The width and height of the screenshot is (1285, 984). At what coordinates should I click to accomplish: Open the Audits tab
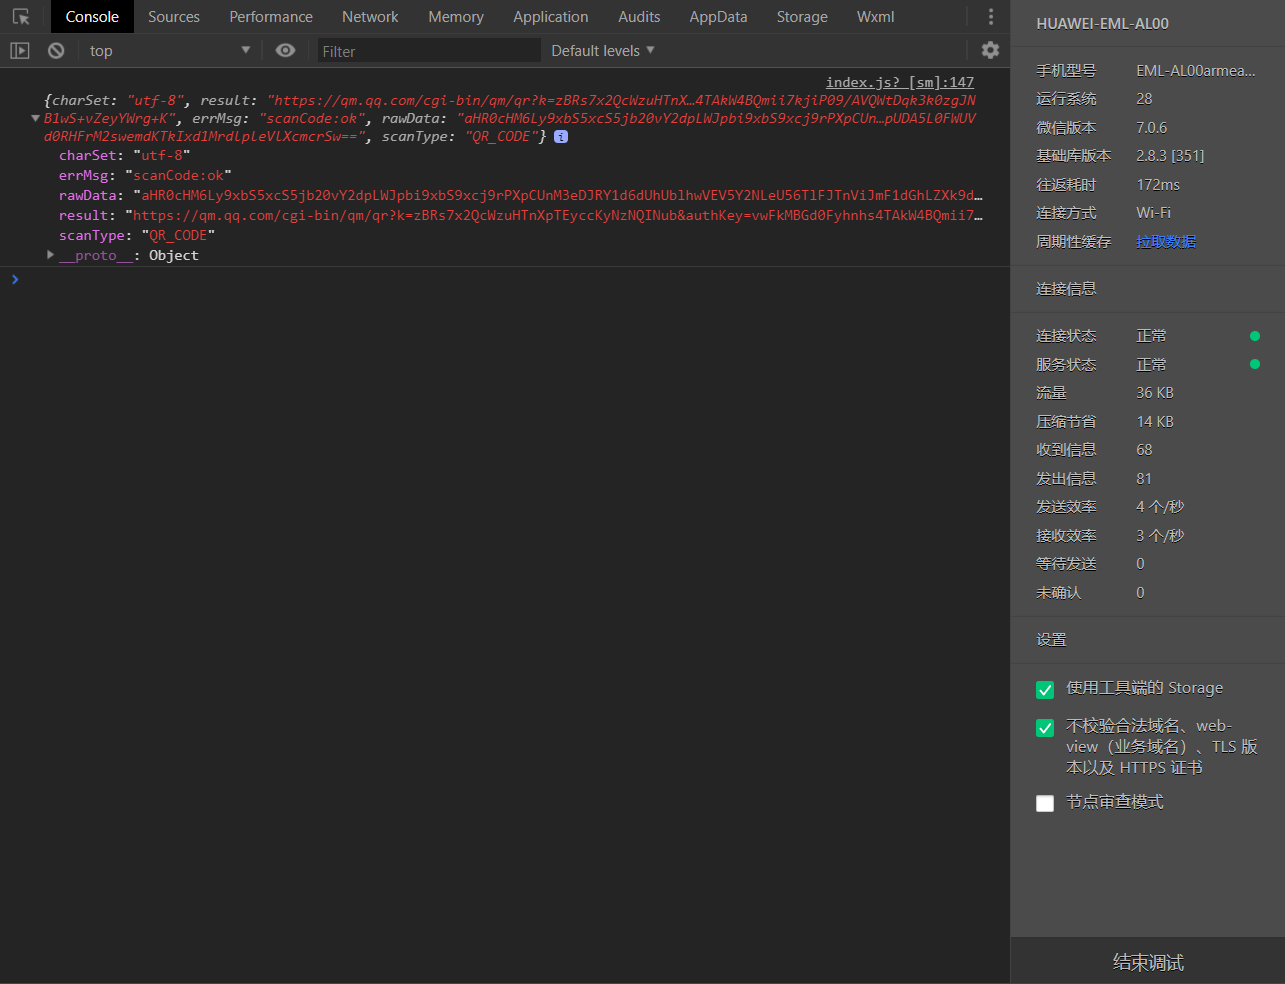tap(639, 17)
